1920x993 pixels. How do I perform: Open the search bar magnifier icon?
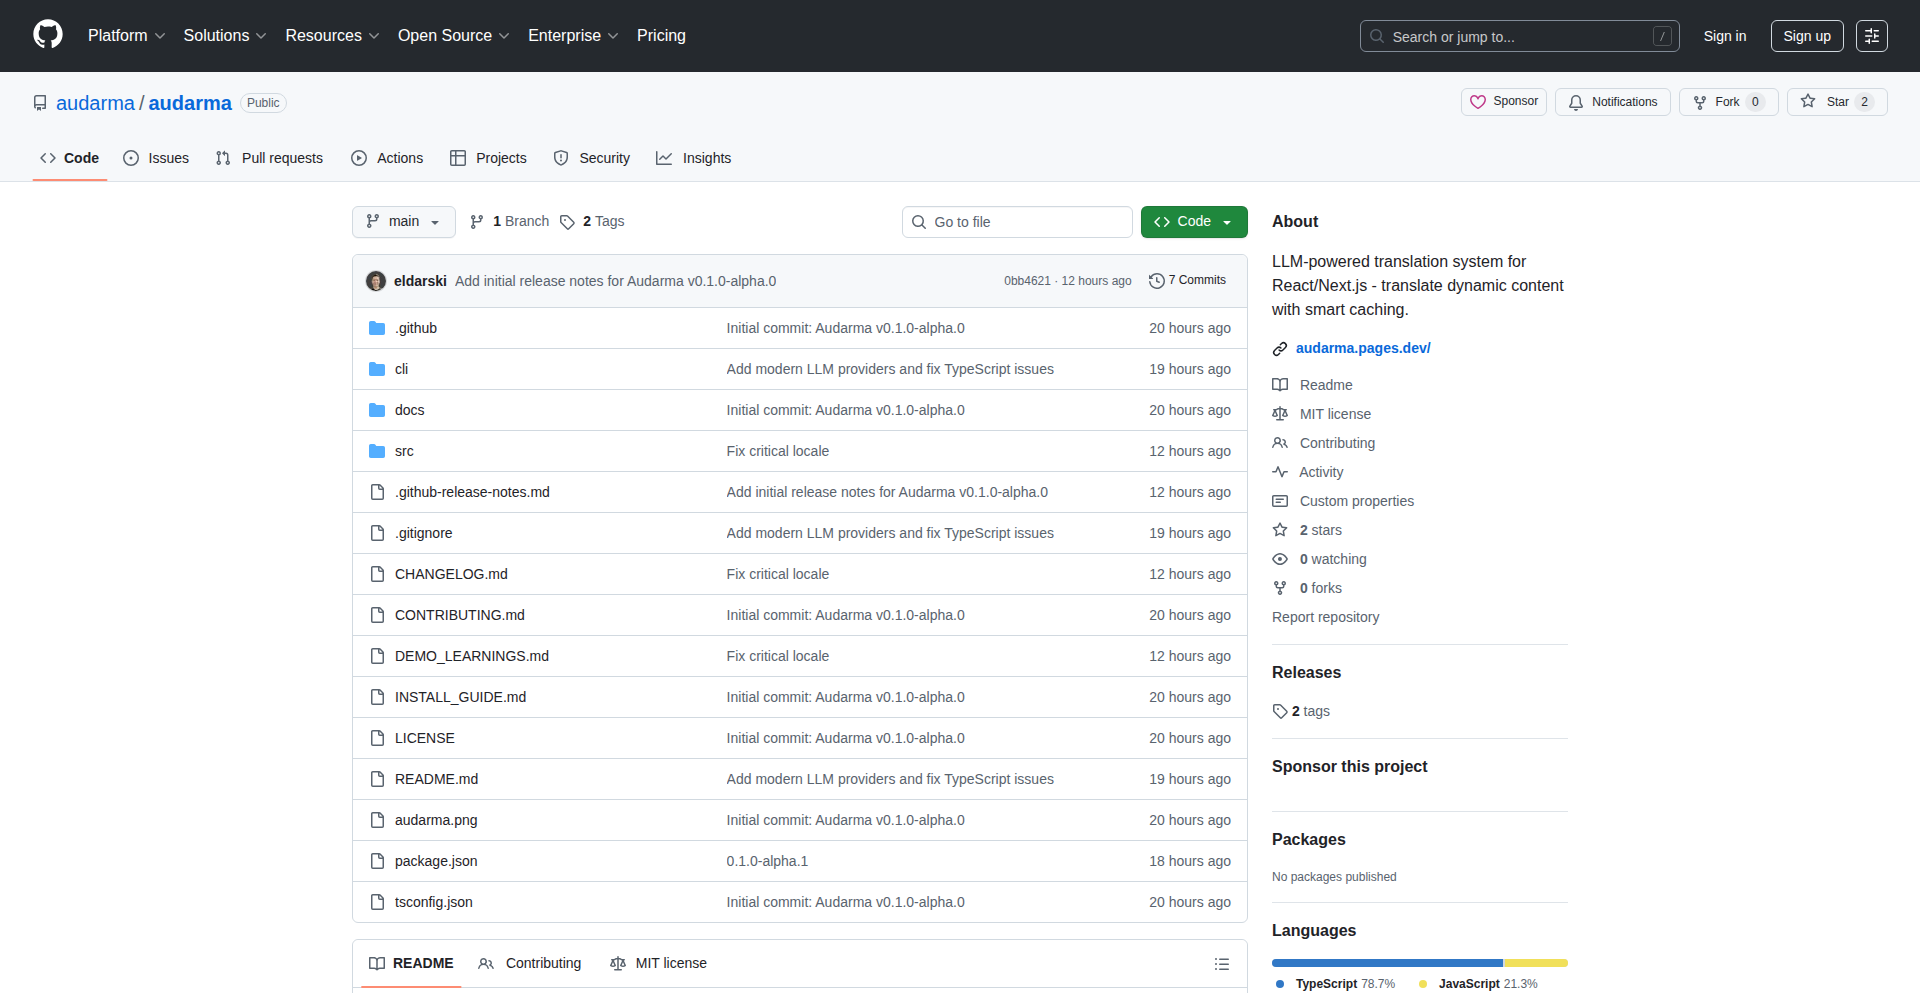1377,36
